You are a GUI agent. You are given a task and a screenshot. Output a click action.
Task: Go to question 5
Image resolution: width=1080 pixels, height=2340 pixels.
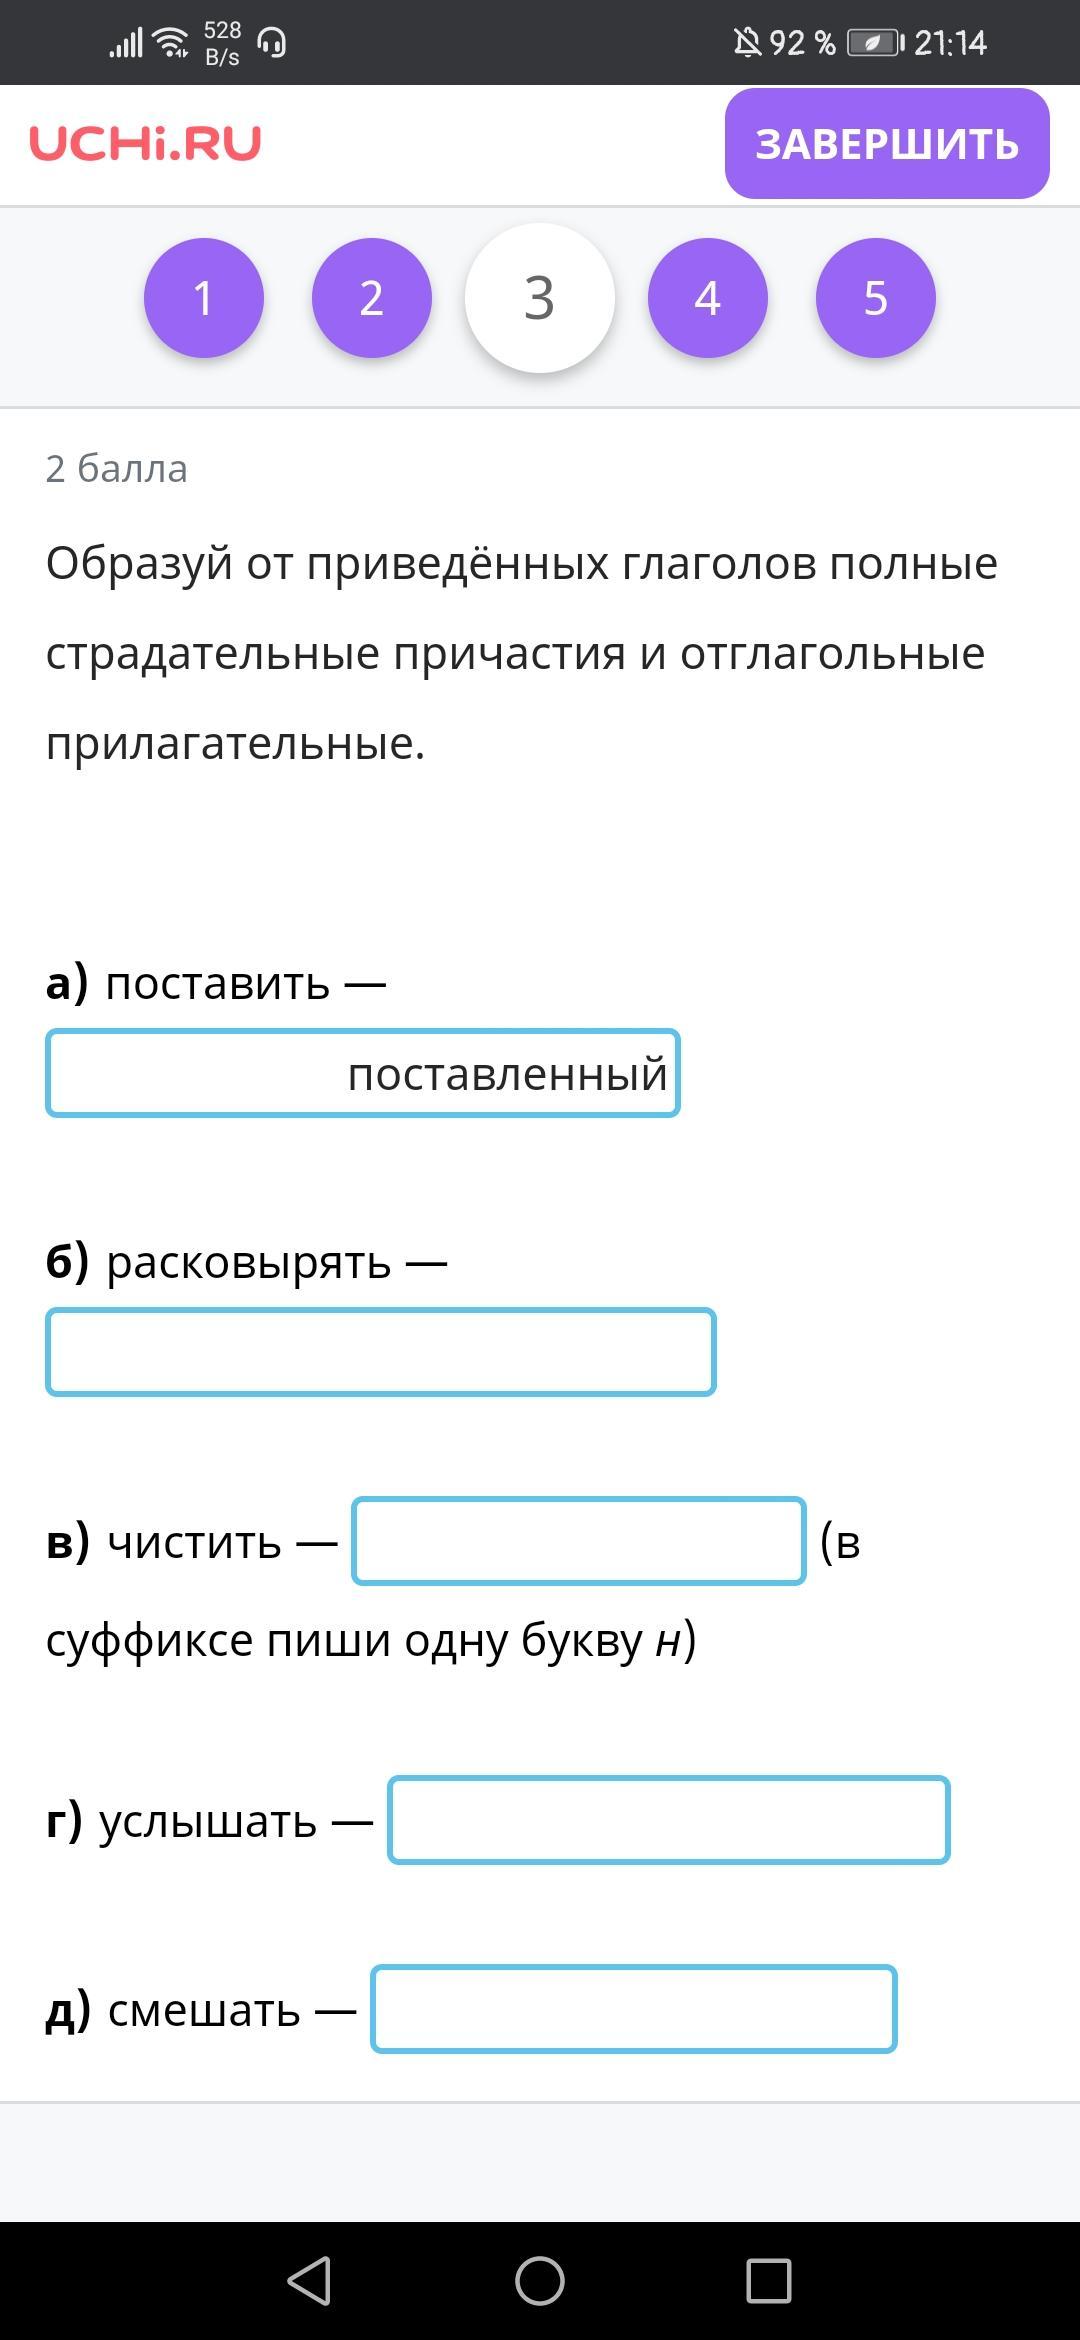click(876, 298)
